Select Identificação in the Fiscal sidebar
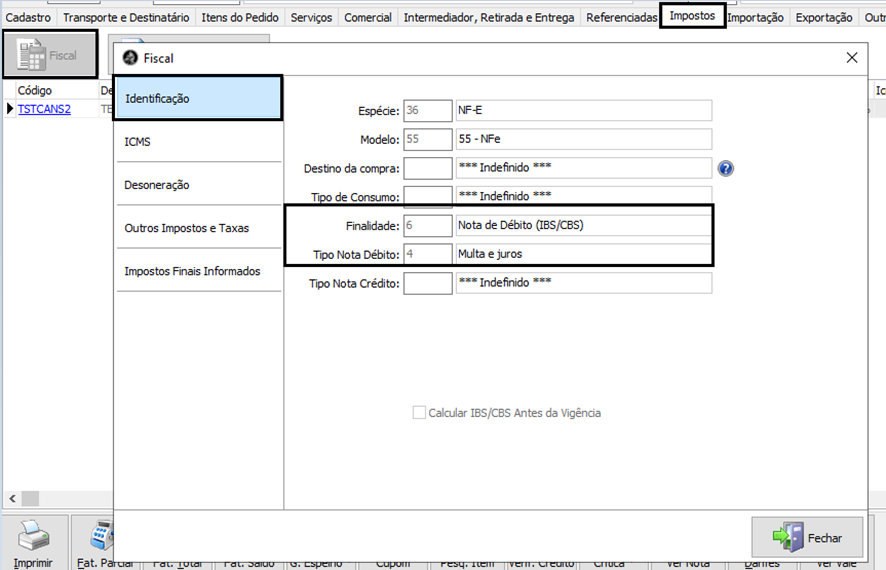886x570 pixels. (197, 98)
